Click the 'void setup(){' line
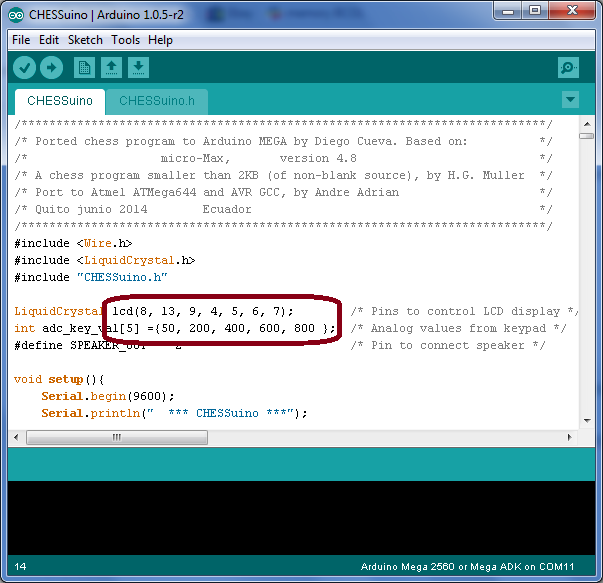 click(59, 380)
